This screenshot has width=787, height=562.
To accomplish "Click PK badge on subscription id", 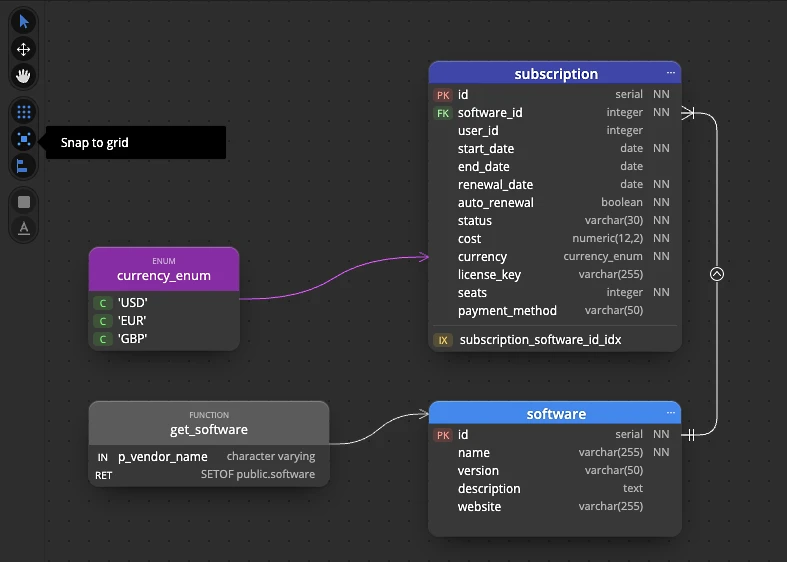I will [443, 95].
